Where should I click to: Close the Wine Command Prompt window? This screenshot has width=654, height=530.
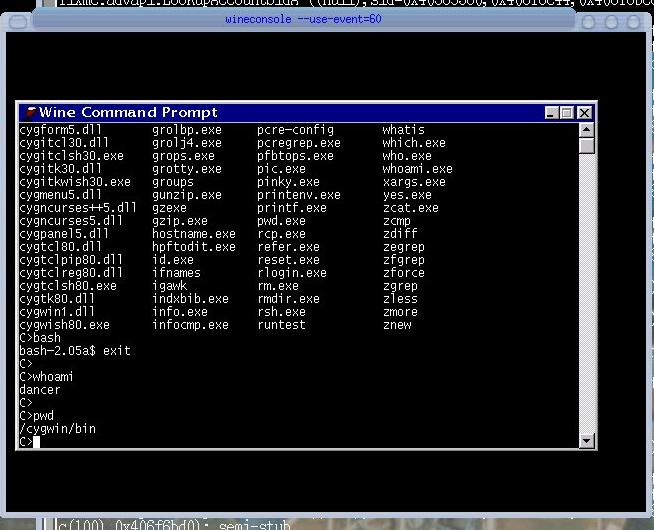[585, 113]
